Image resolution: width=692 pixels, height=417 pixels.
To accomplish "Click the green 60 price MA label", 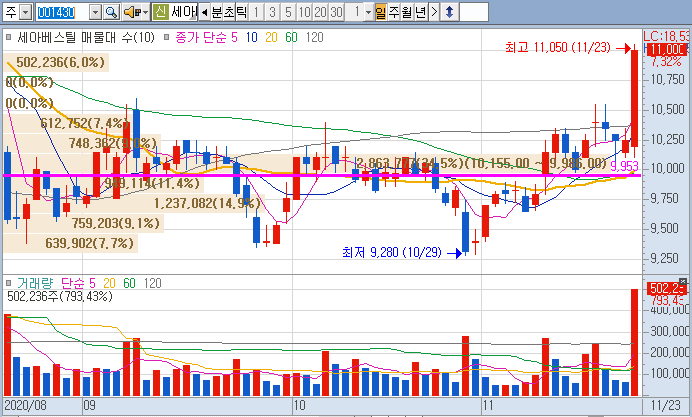I will [x=291, y=38].
